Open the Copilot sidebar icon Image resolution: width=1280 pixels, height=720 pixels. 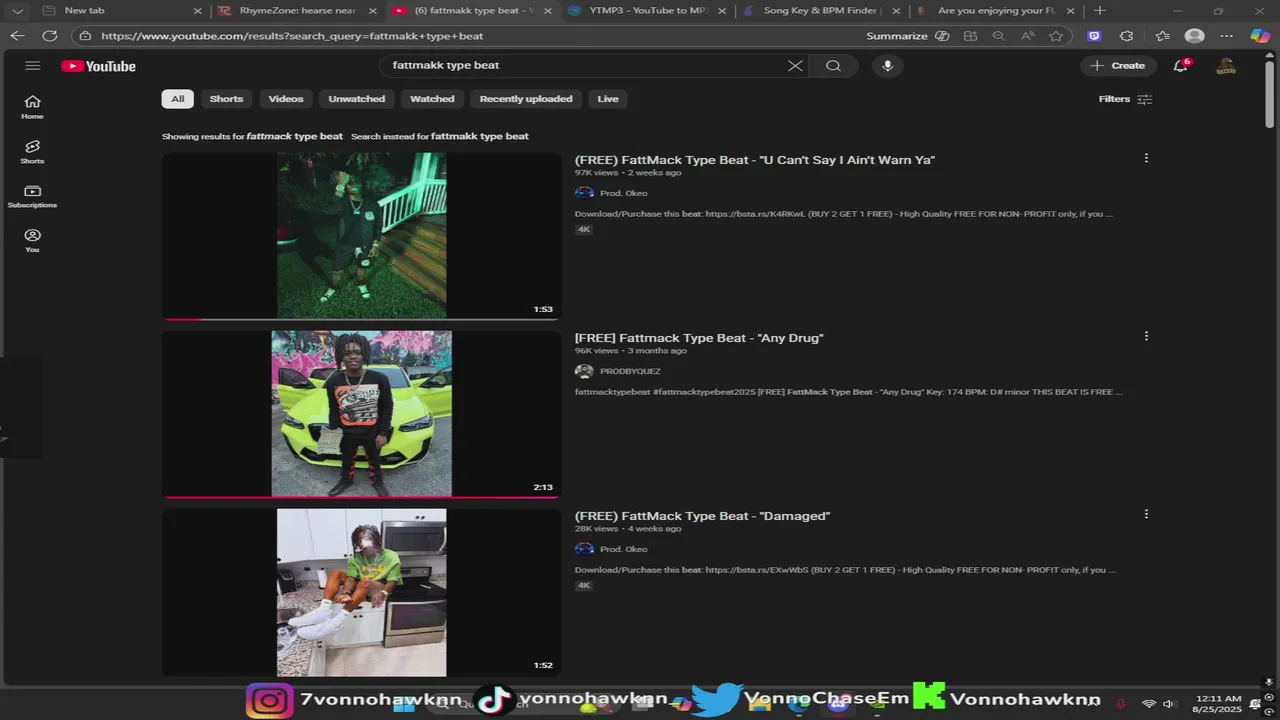1260,36
